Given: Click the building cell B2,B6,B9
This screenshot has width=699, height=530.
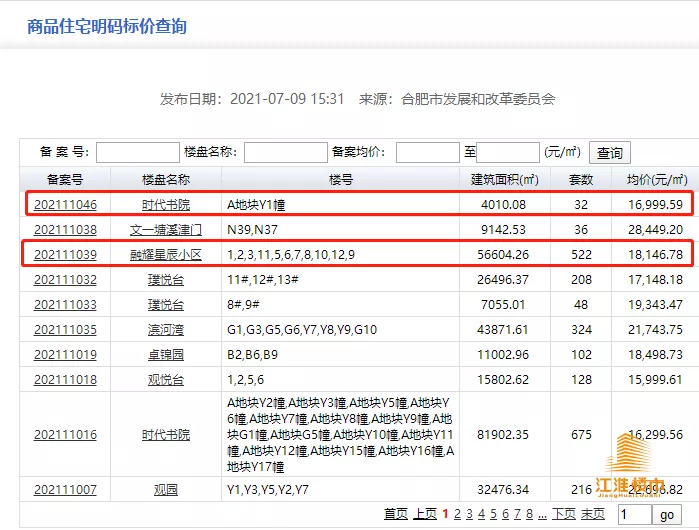Looking at the screenshot, I should pyautogui.click(x=252, y=354).
